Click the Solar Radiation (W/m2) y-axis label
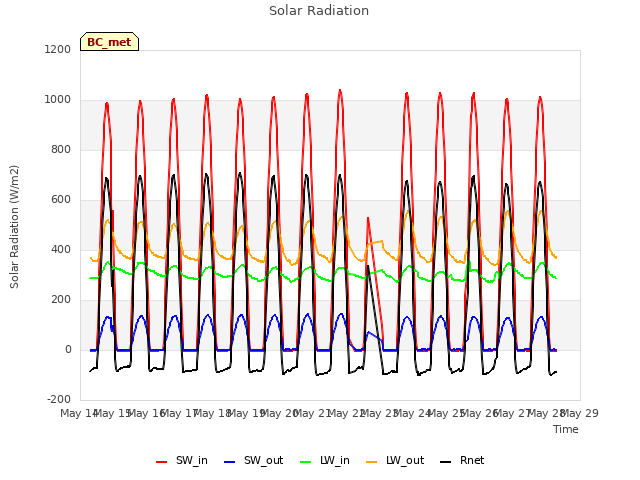The height and width of the screenshot is (480, 640). [14, 227]
